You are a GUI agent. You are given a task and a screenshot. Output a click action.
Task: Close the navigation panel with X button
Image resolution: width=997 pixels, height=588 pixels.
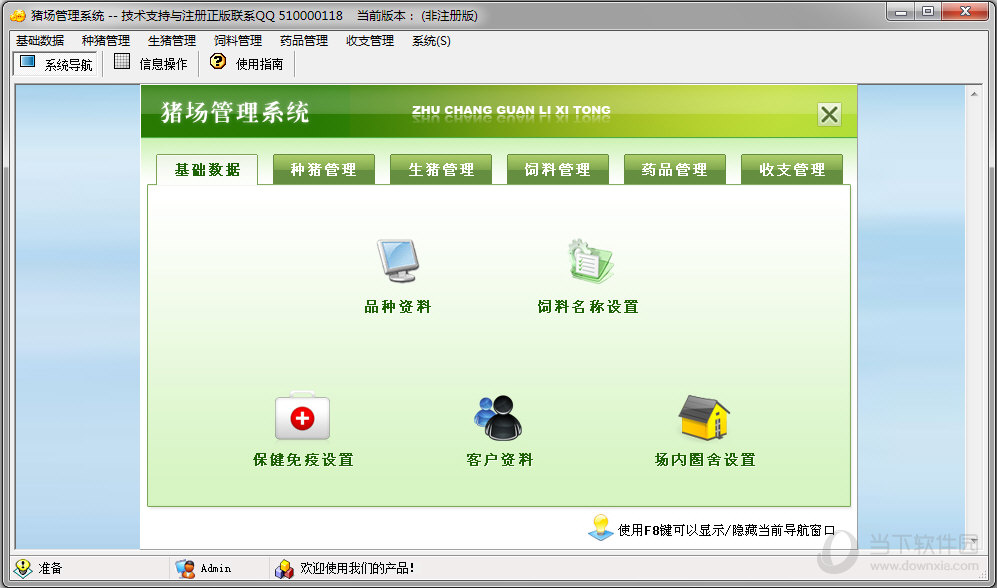point(829,114)
